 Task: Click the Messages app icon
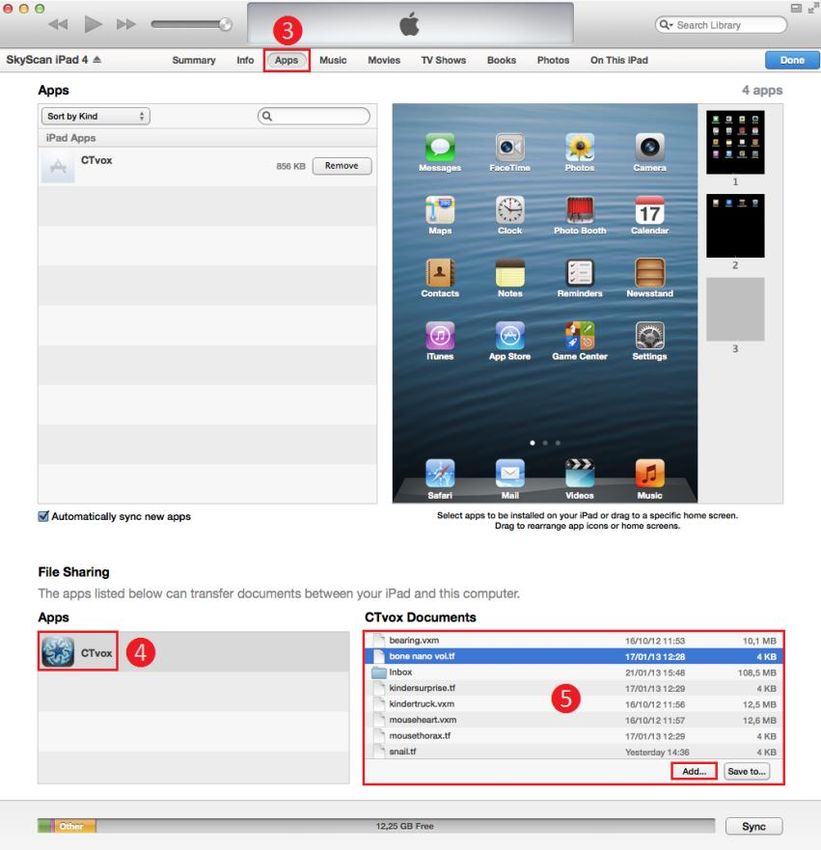440,147
